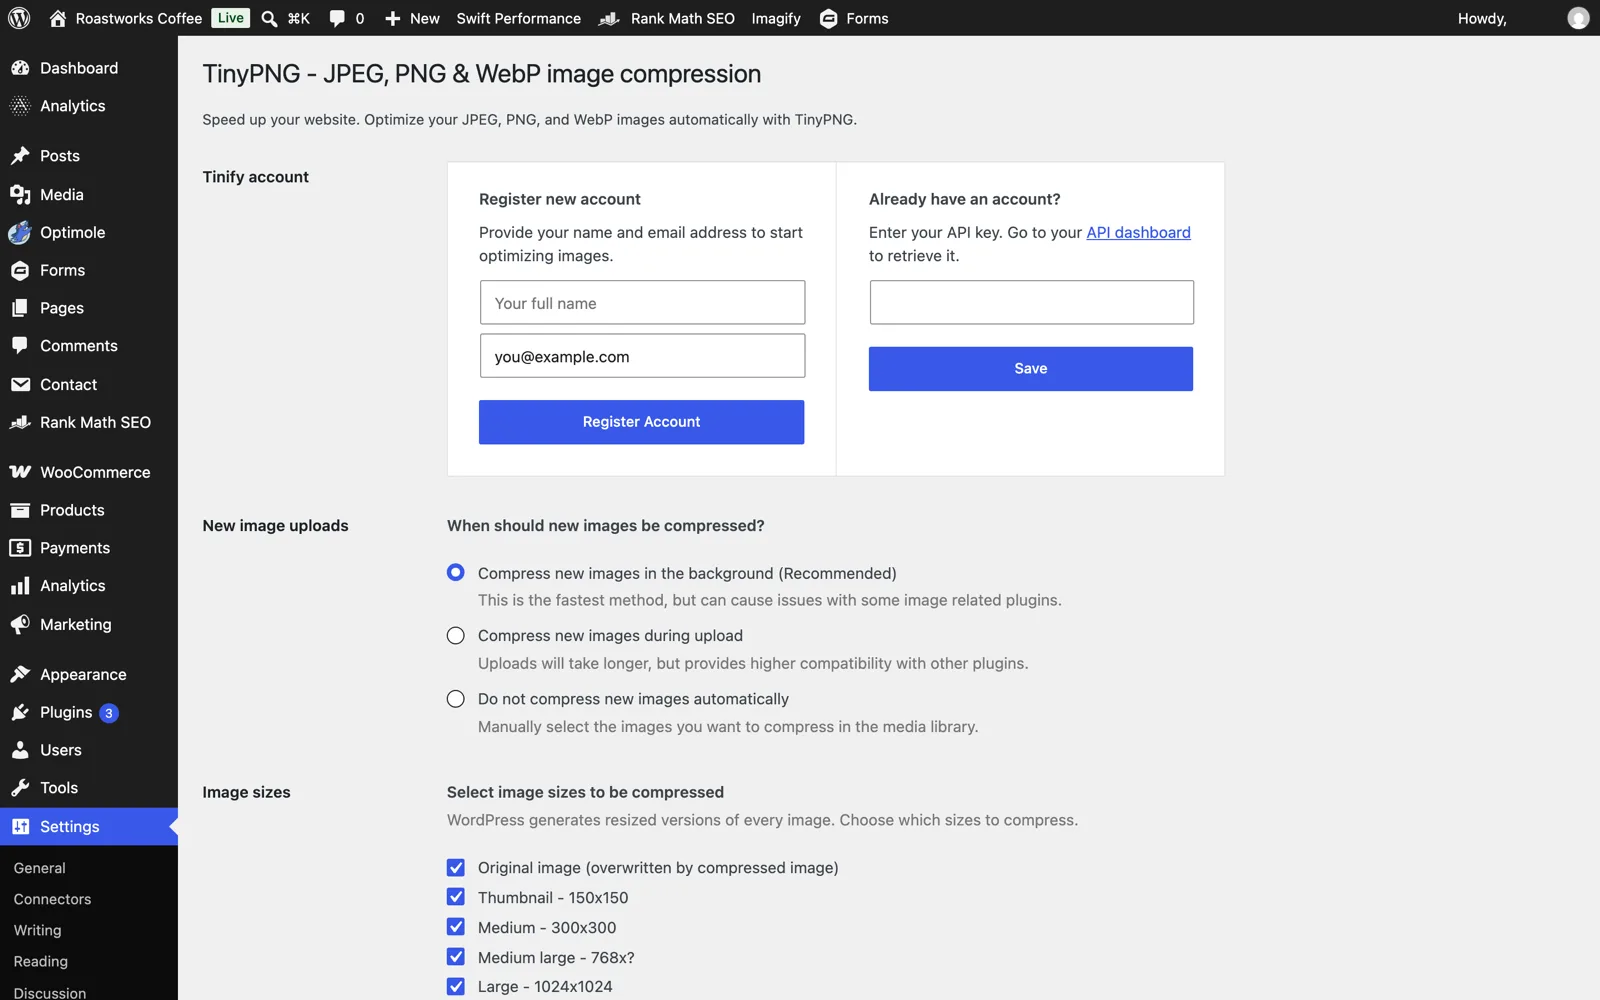Click the bar chart Analytics icon

[20, 586]
